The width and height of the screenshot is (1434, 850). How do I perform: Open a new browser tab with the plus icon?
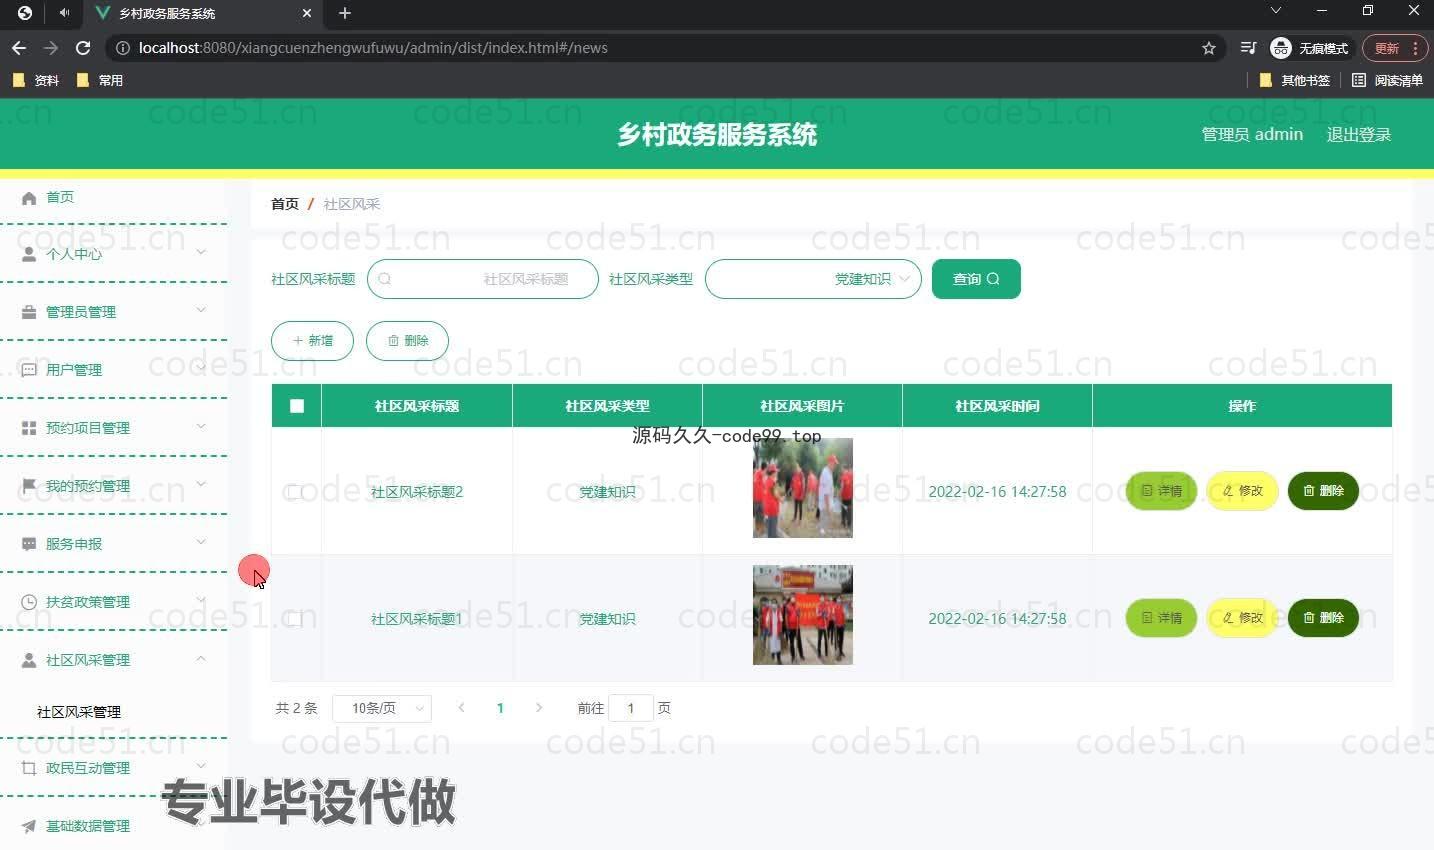345,13
